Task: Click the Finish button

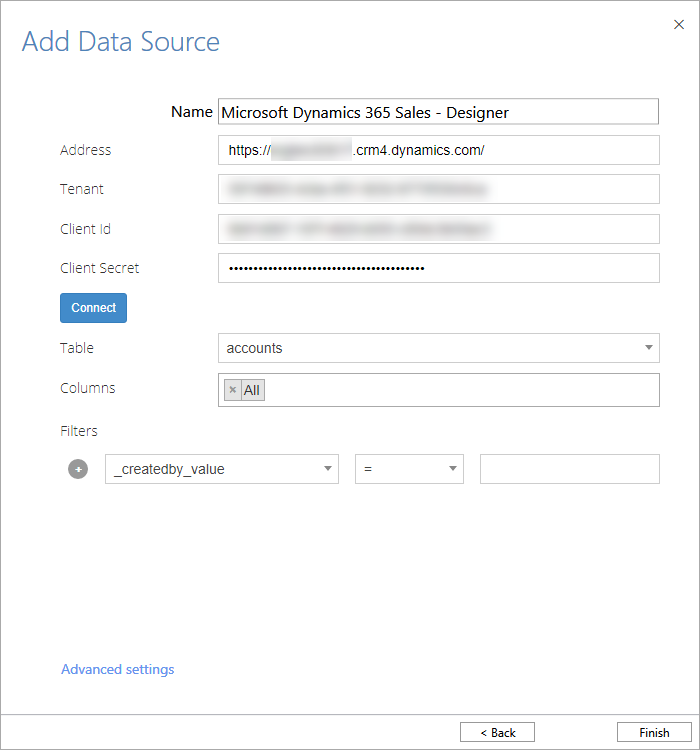Action: 654,732
